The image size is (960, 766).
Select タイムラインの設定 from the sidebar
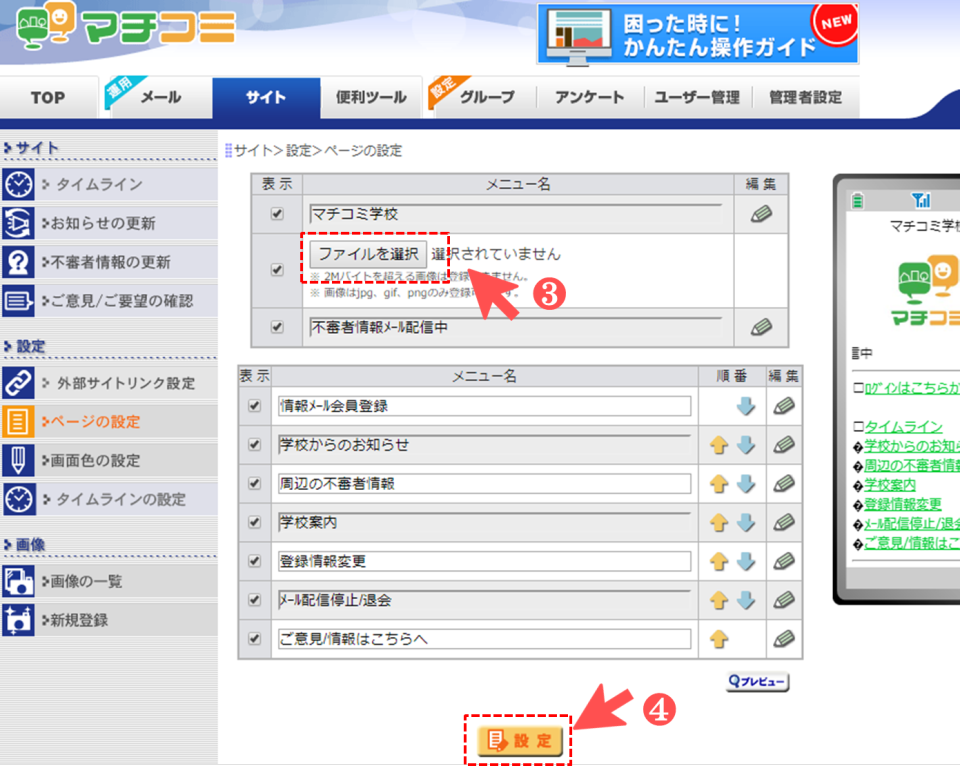tap(109, 499)
